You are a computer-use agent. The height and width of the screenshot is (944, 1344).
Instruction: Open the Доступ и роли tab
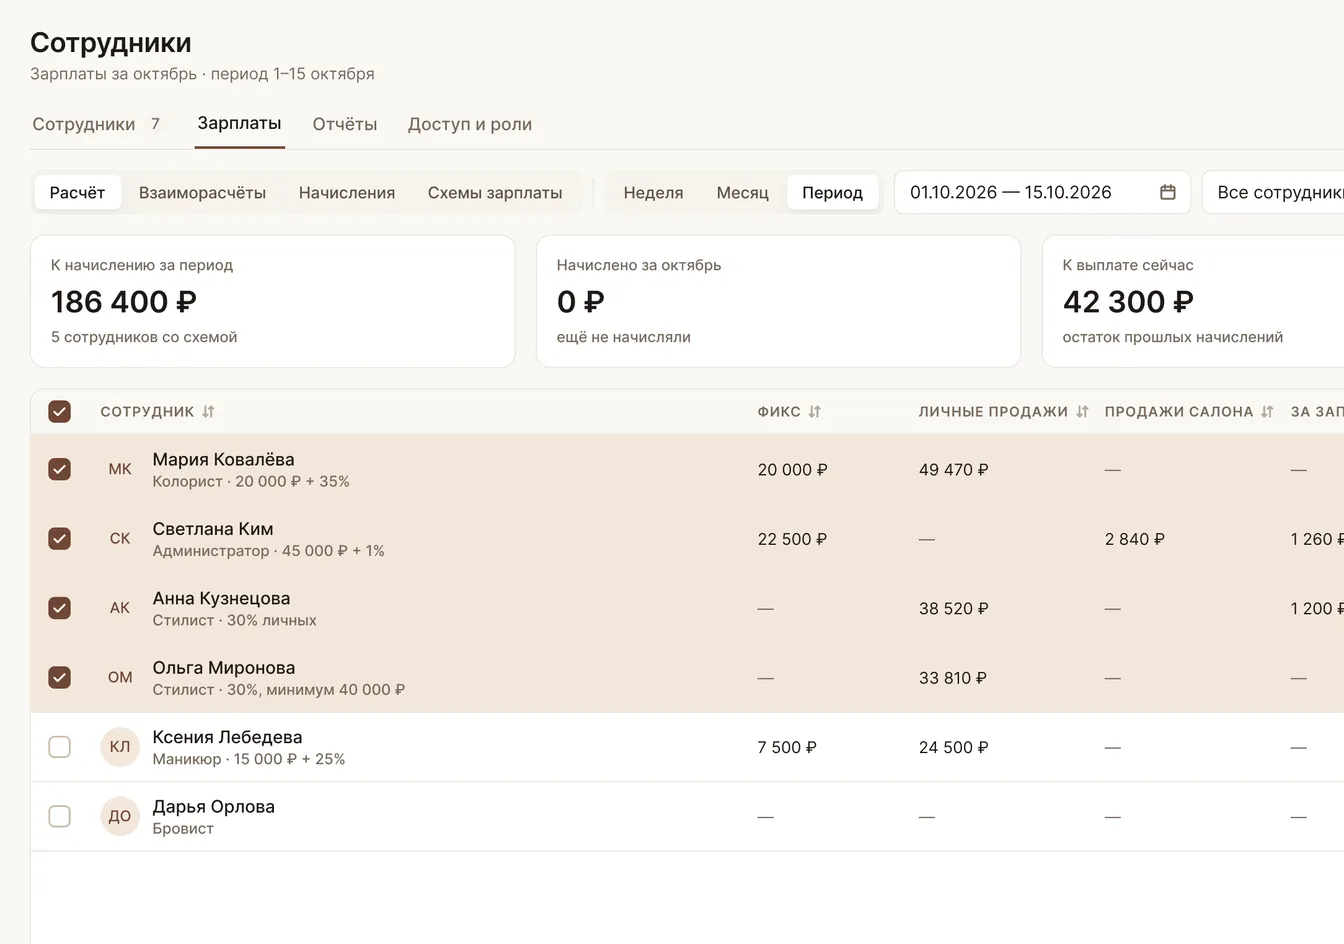470,124
